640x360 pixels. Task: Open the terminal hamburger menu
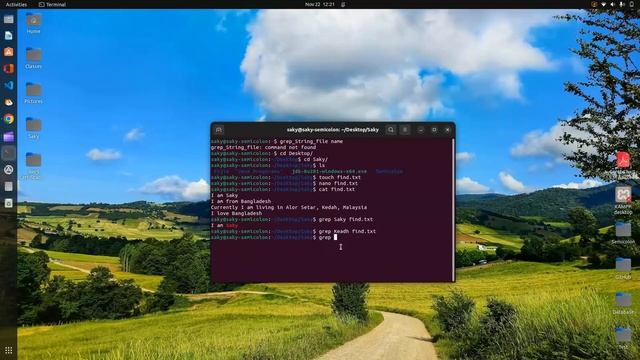[x=405, y=130]
